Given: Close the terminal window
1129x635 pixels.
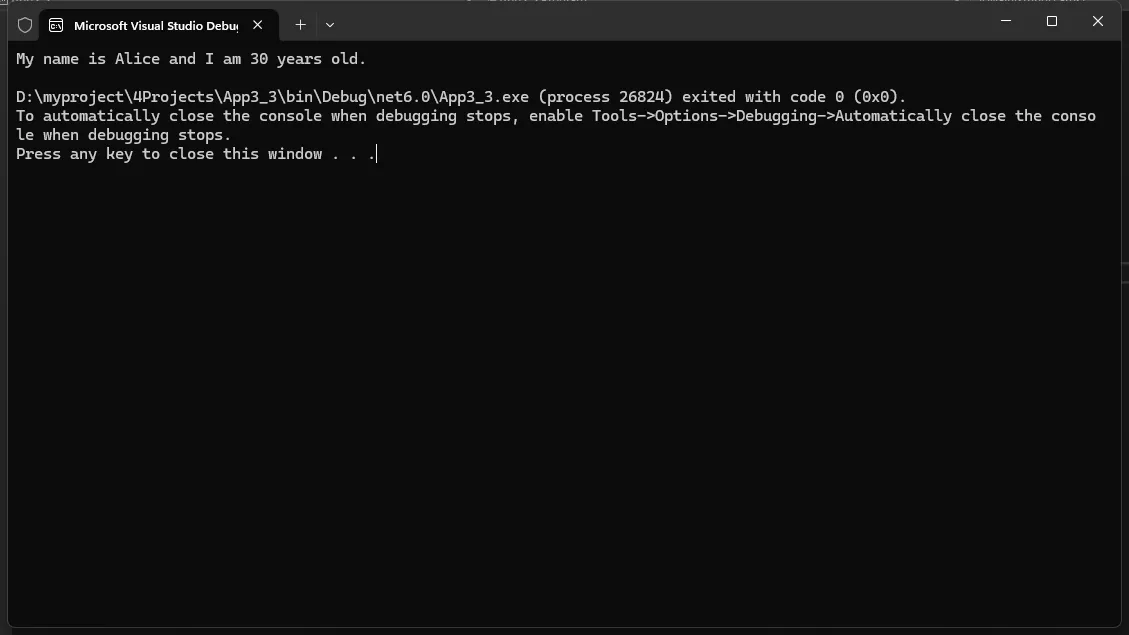Looking at the screenshot, I should [x=1097, y=22].
